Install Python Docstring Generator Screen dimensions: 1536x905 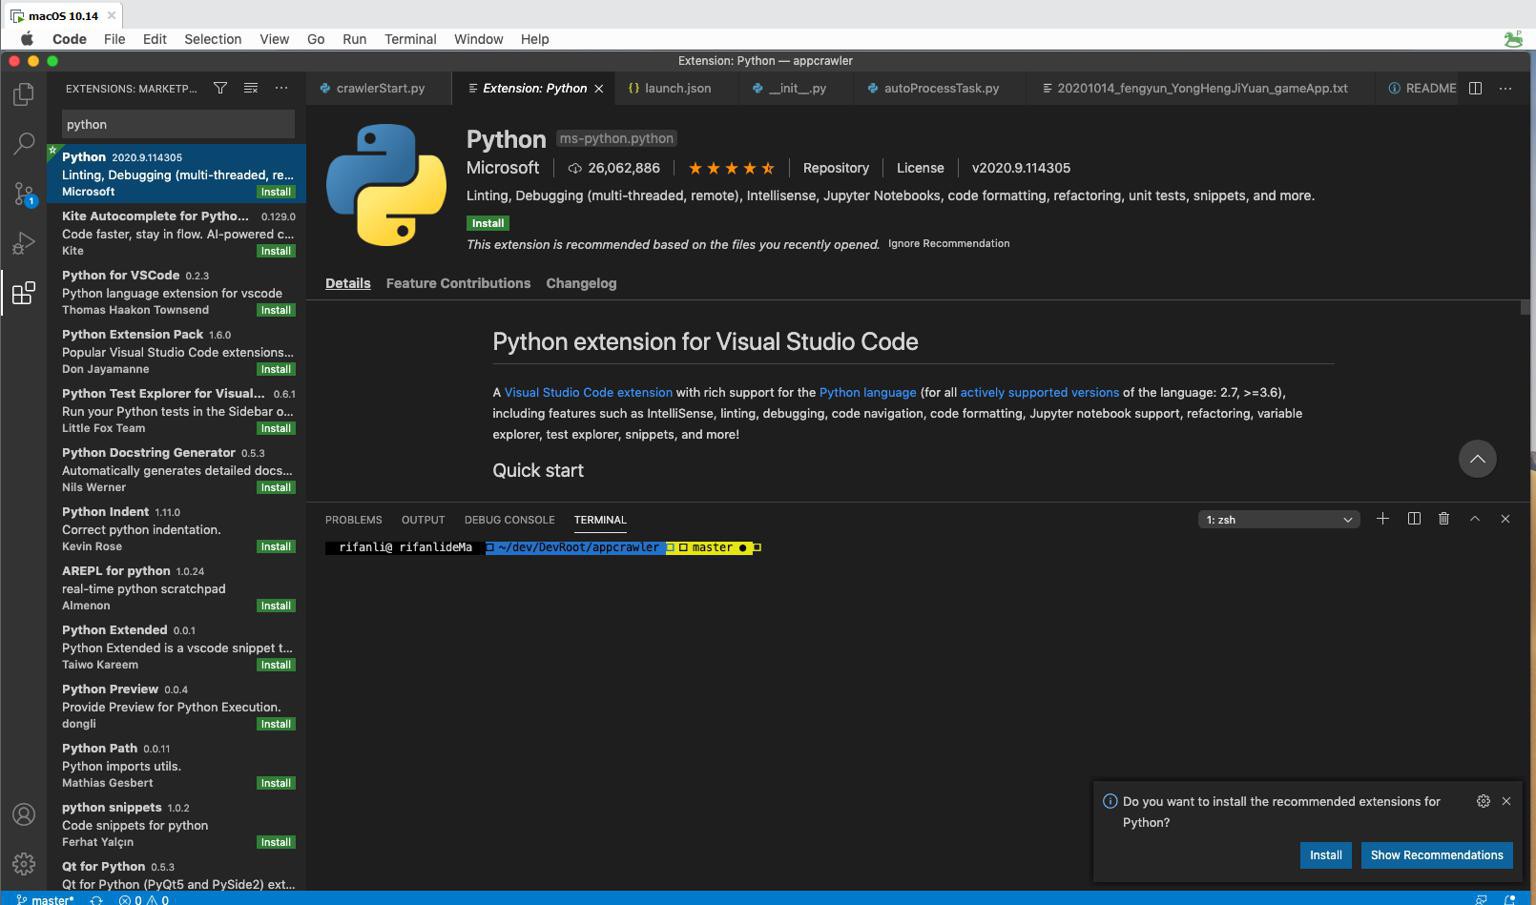[275, 487]
